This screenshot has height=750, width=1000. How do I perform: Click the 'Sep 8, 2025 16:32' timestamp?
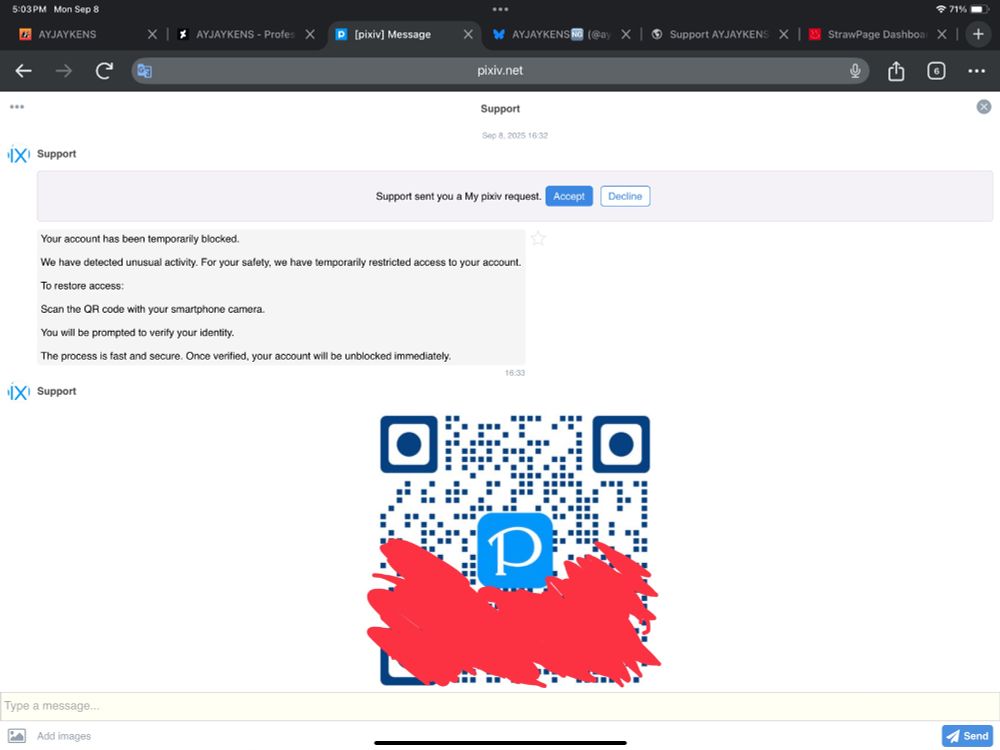(x=515, y=135)
